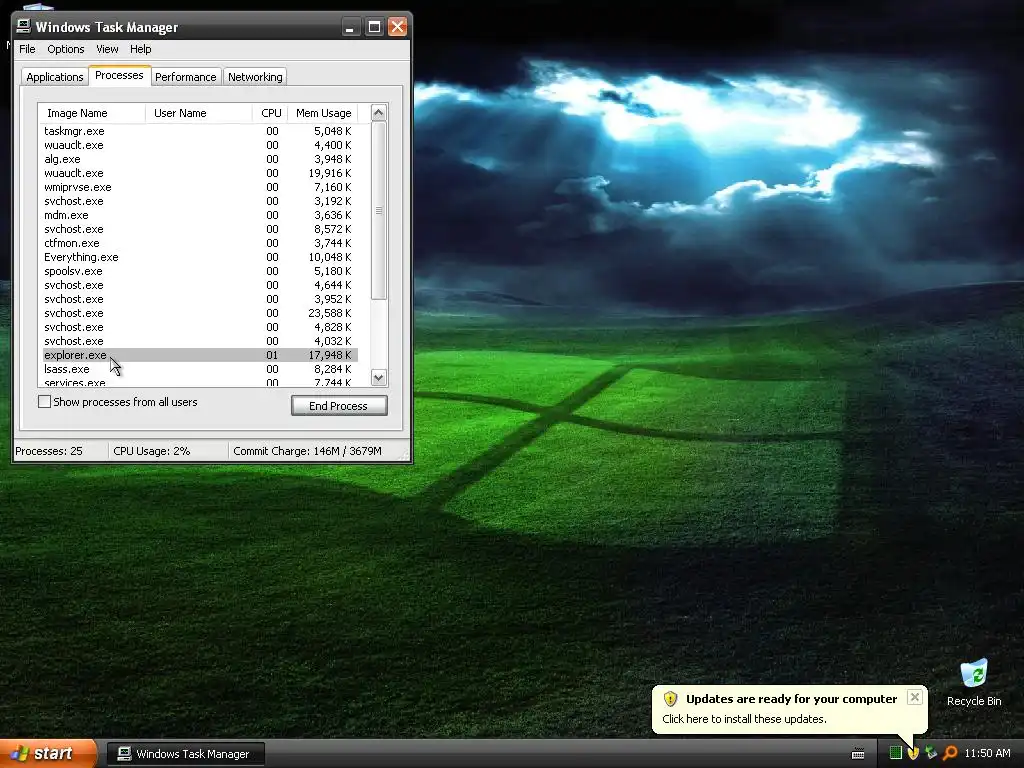
Task: Minimize the Windows Task Manager window
Action: [x=351, y=27]
